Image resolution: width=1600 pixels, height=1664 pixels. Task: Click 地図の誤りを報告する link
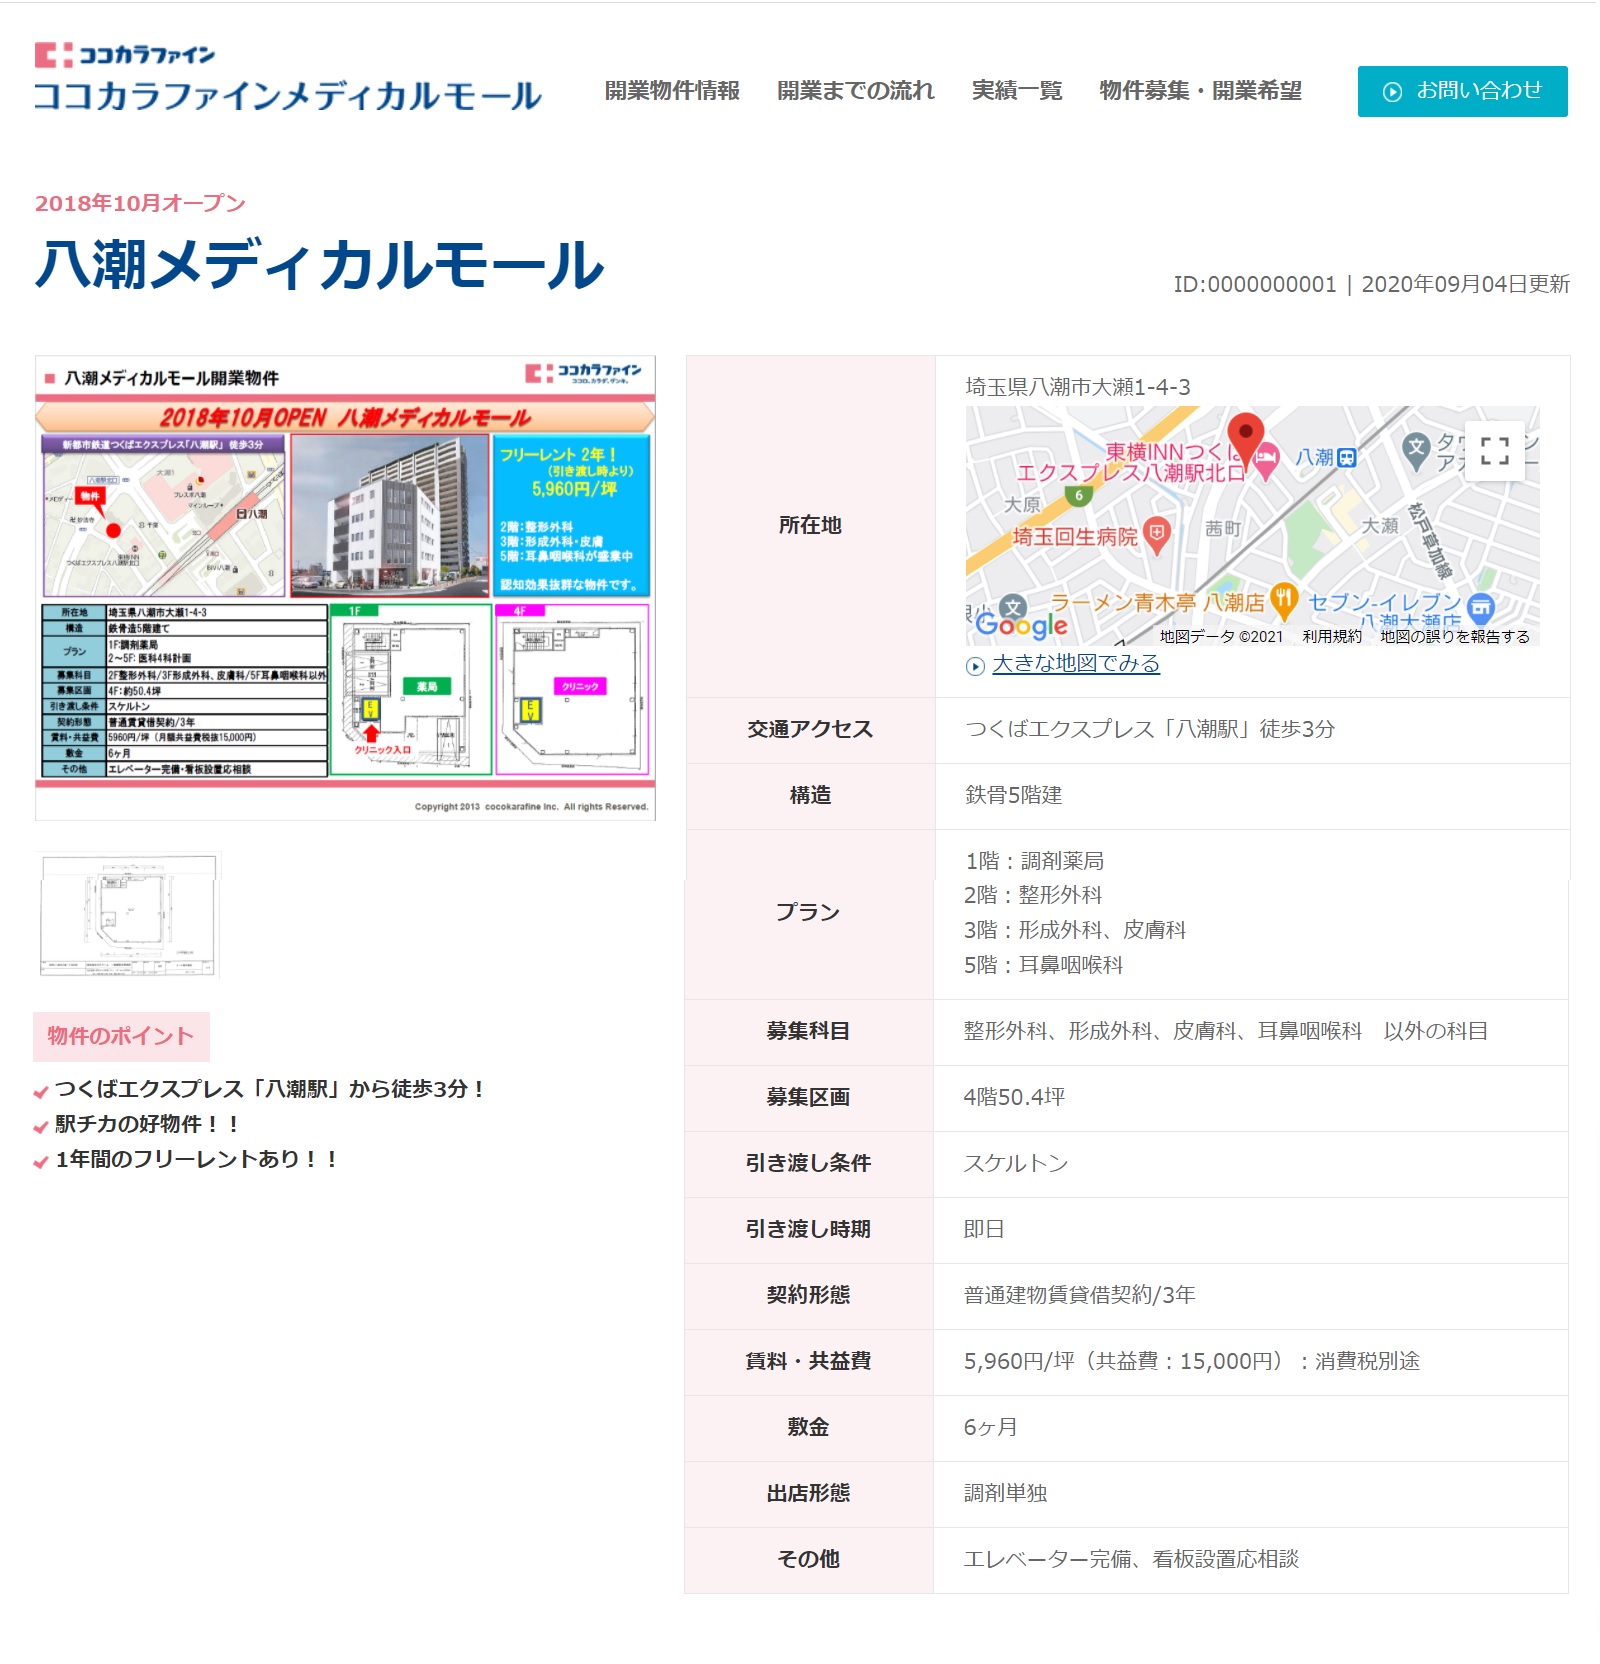pyautogui.click(x=1455, y=637)
